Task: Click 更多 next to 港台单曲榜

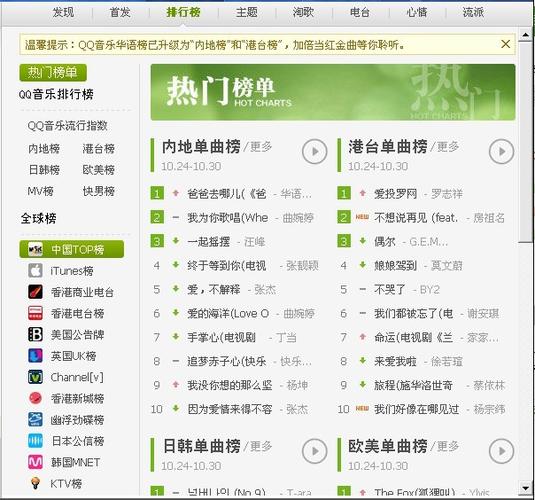Action: pyautogui.click(x=448, y=147)
